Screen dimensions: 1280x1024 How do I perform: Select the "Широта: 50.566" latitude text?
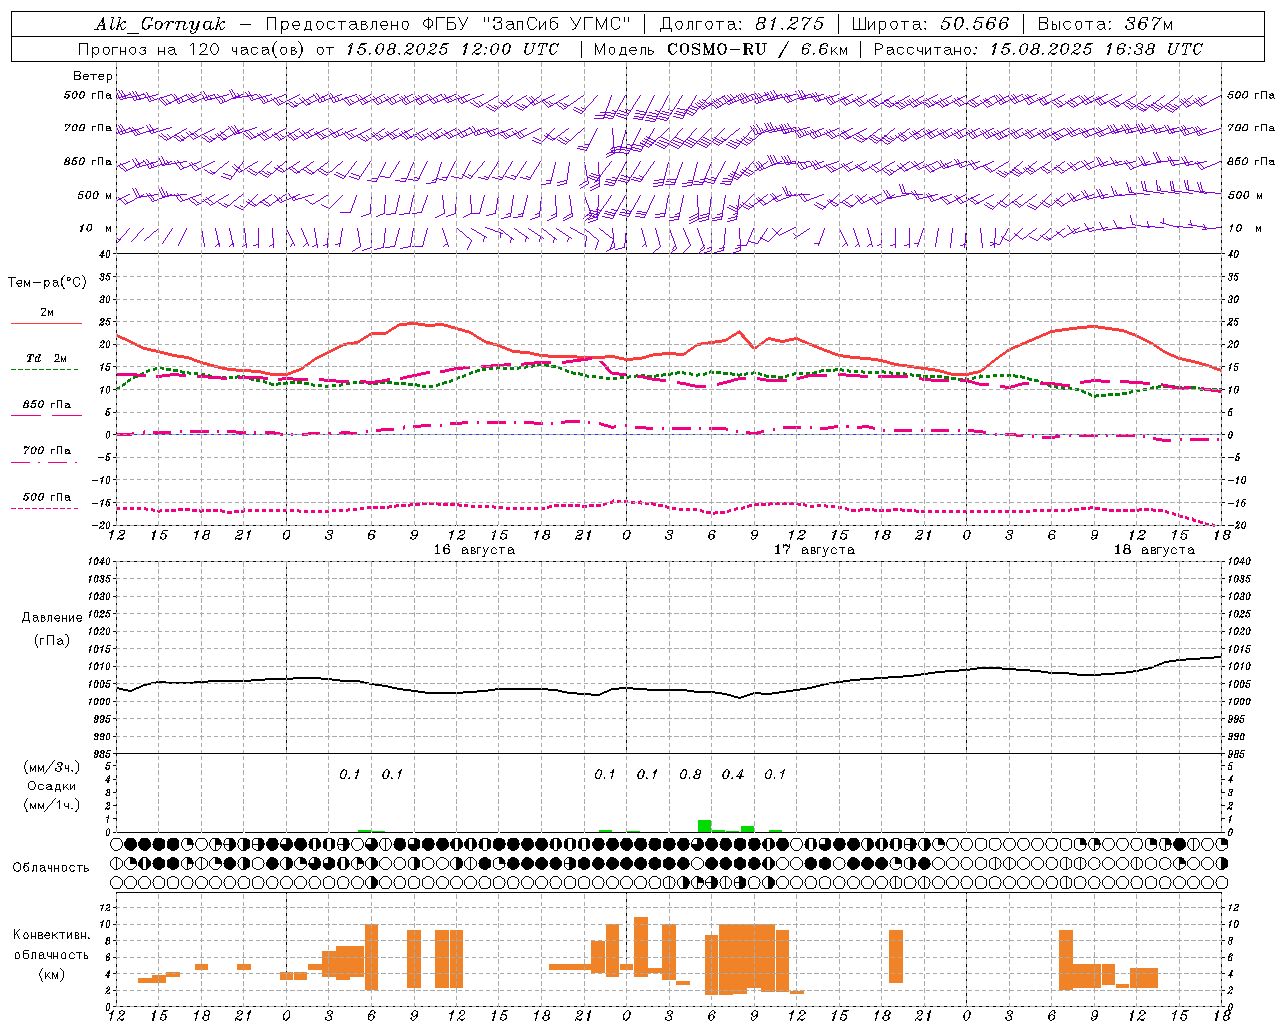coord(931,24)
